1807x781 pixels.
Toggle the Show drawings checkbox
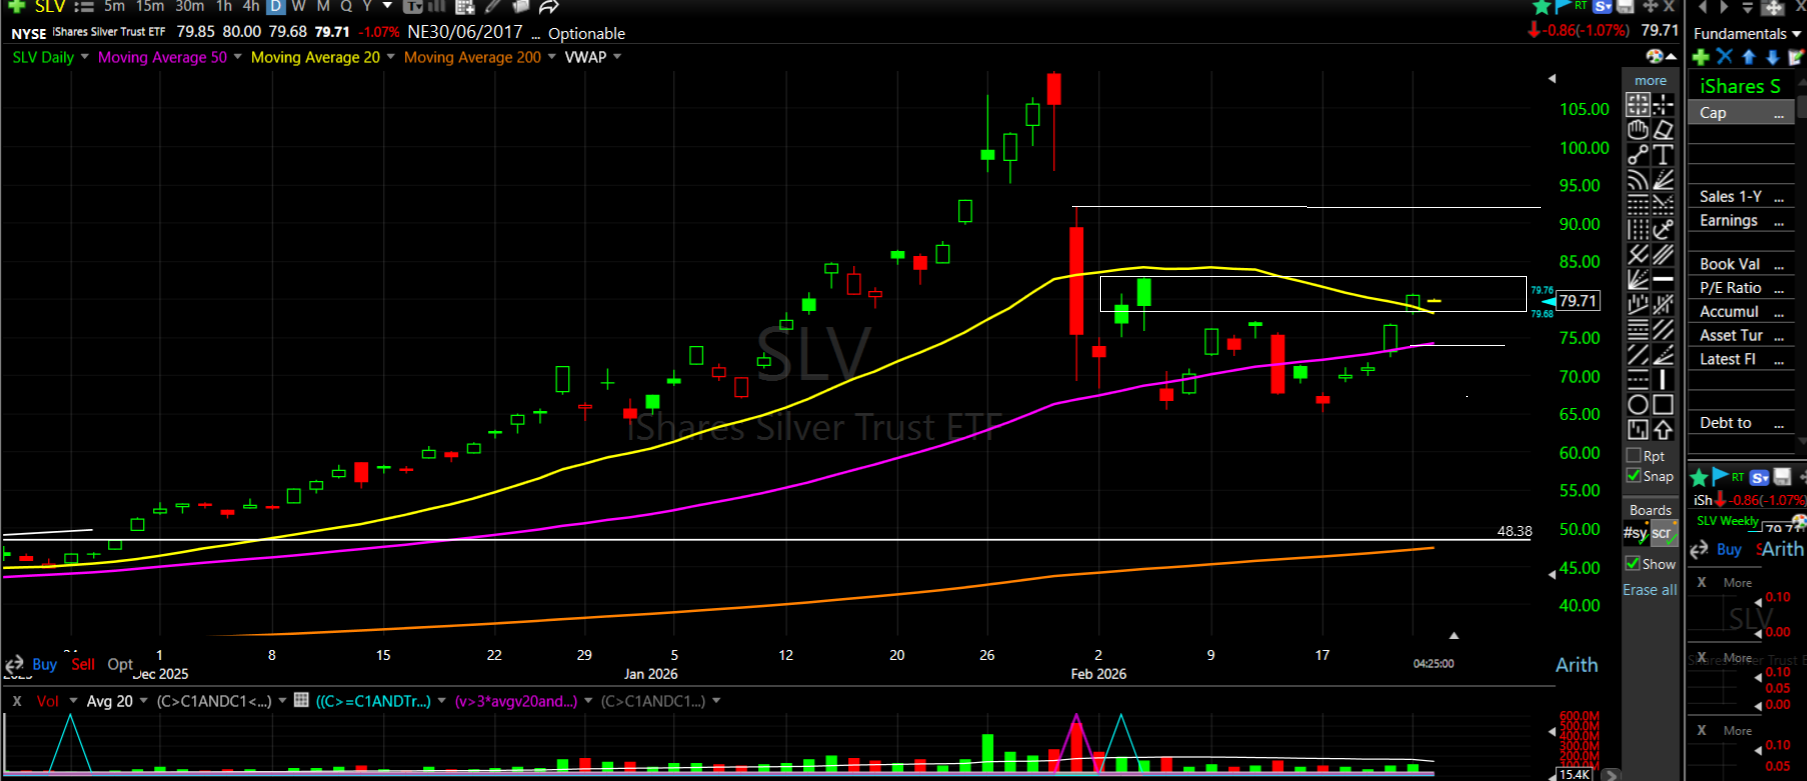pyautogui.click(x=1633, y=564)
